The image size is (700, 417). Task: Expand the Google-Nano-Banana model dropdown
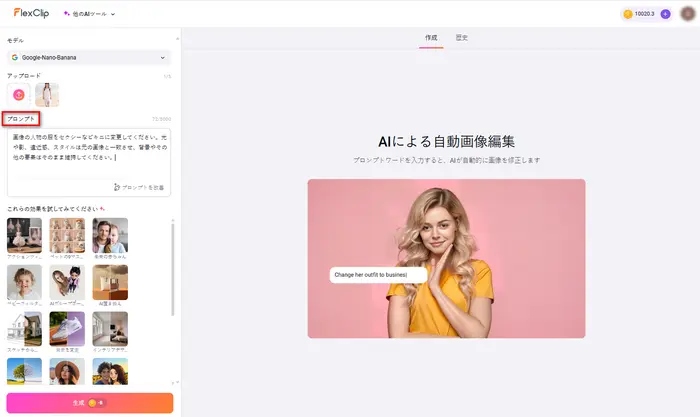(89, 58)
